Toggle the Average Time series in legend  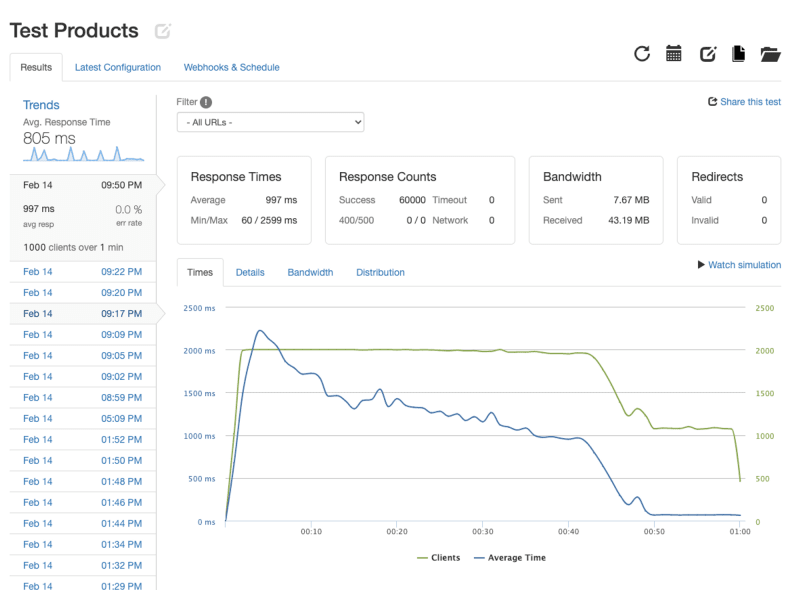(x=510, y=557)
